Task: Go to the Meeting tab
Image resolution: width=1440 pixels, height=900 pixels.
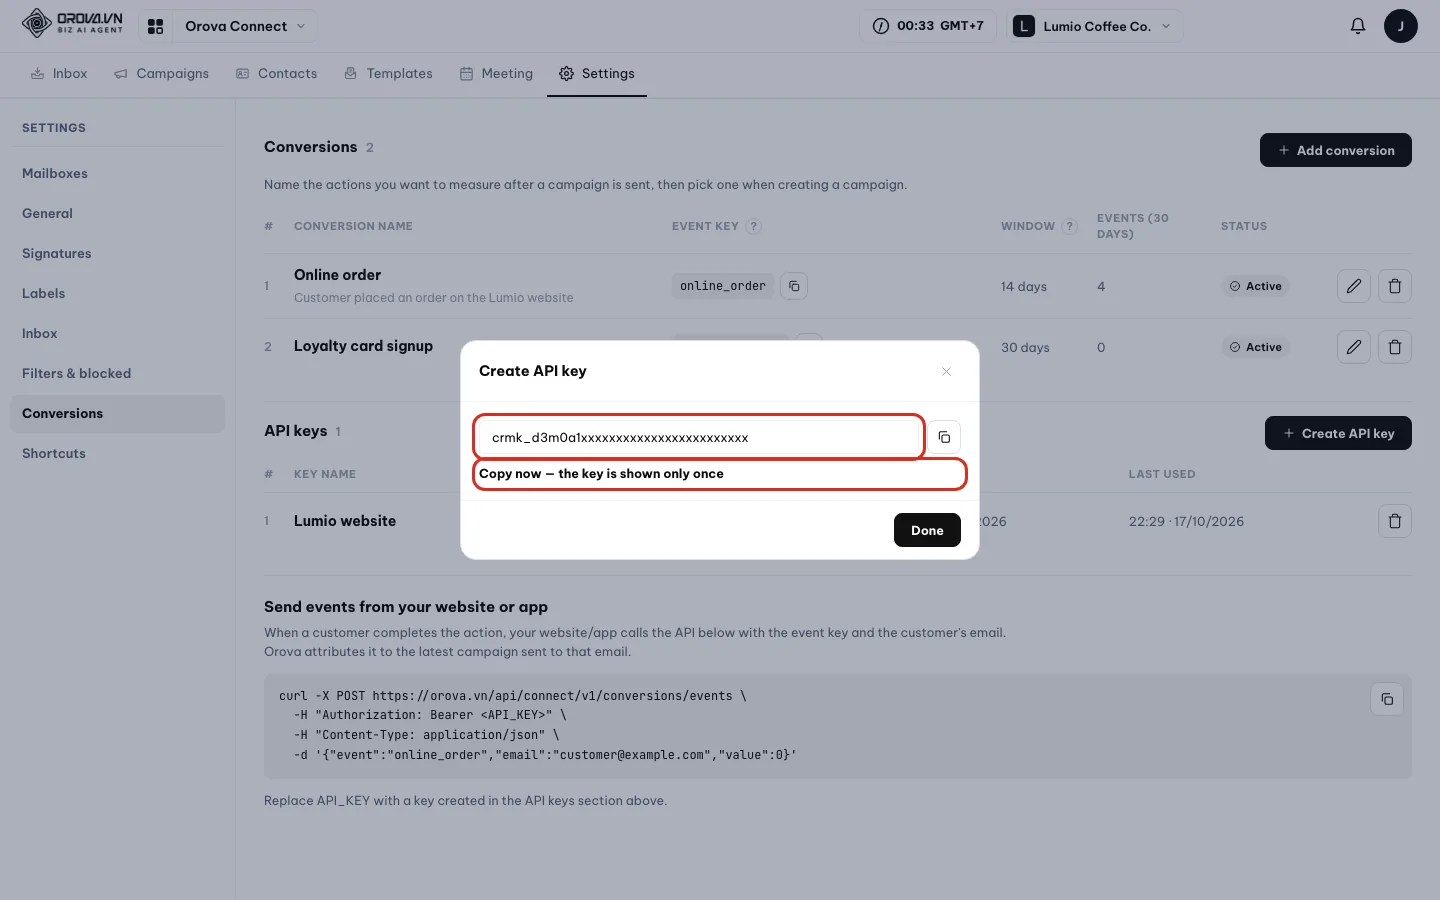Action: [x=496, y=73]
